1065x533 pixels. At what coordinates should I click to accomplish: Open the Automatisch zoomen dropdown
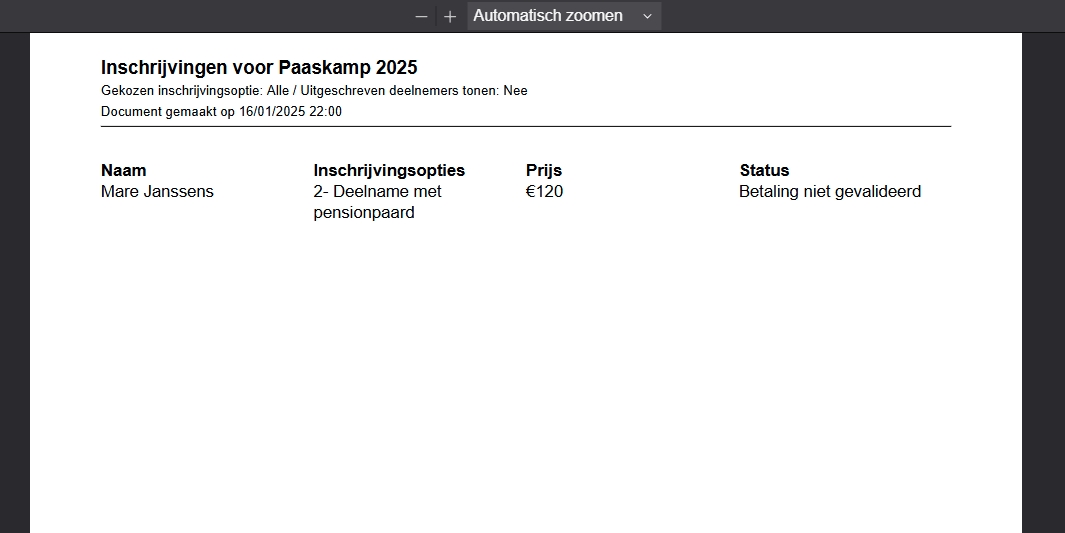[x=564, y=16]
